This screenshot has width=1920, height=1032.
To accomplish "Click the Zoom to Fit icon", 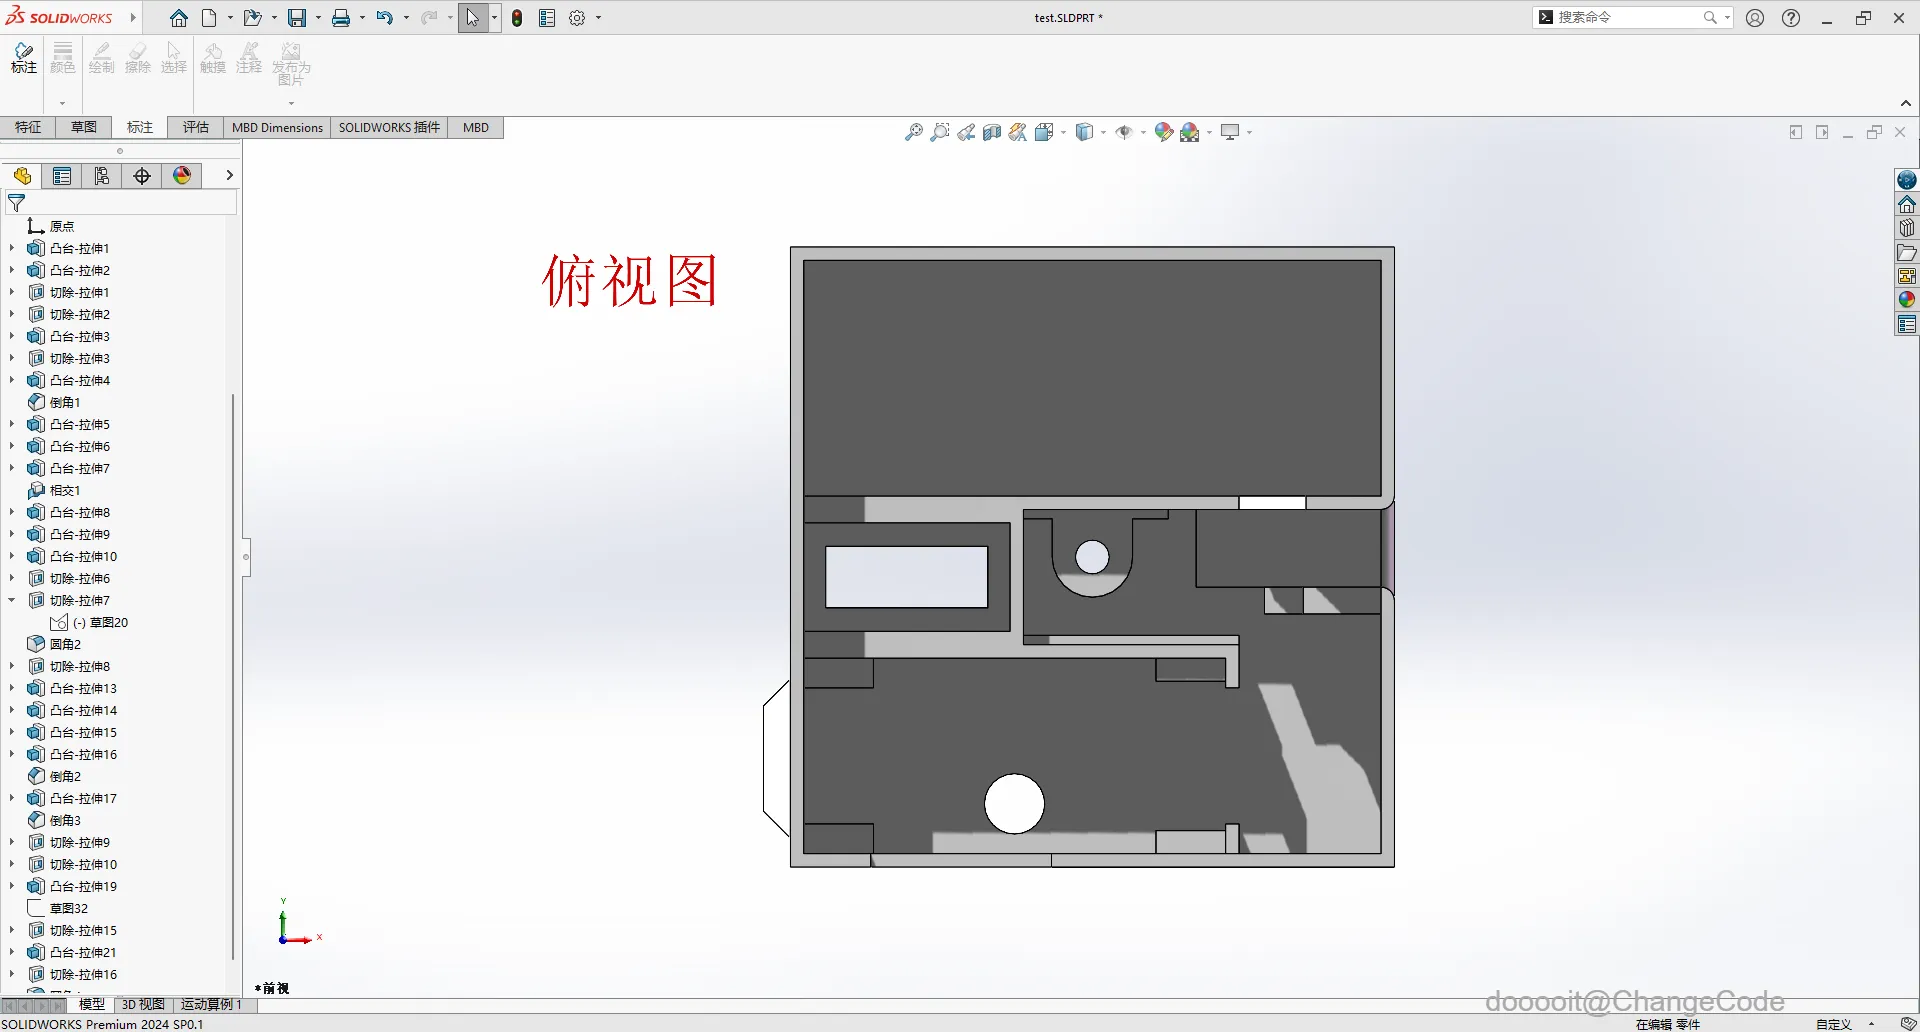I will [914, 132].
